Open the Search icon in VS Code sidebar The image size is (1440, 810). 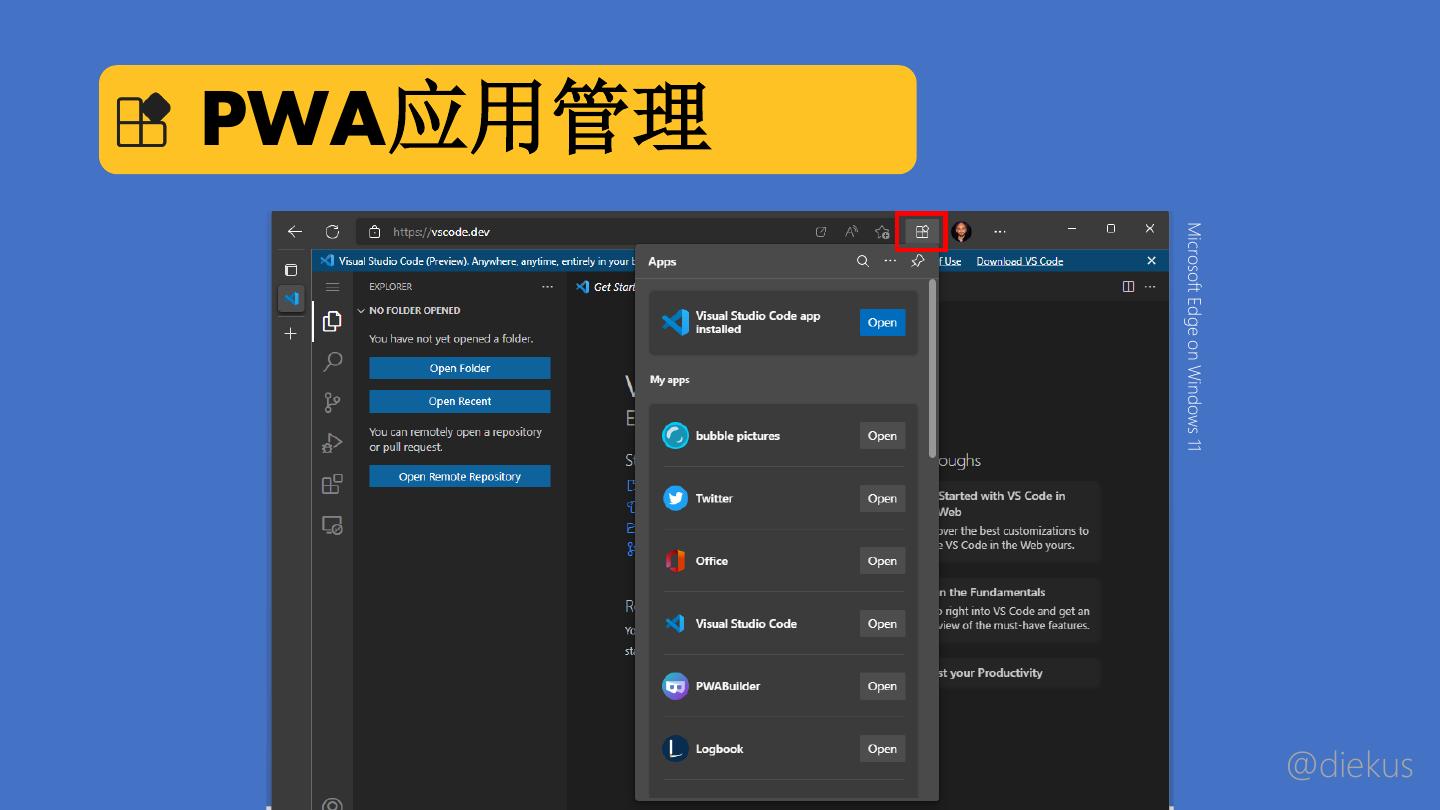point(332,362)
